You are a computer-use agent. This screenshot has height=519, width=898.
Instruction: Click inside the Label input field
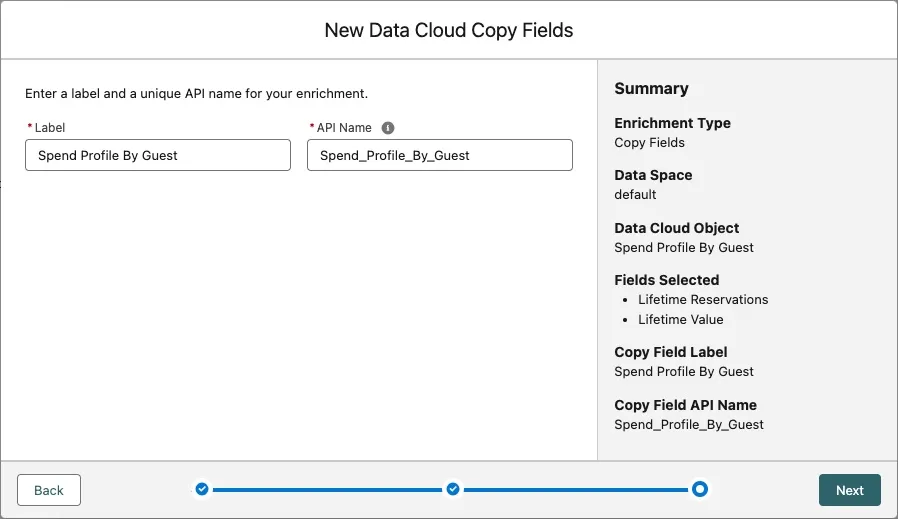click(158, 155)
